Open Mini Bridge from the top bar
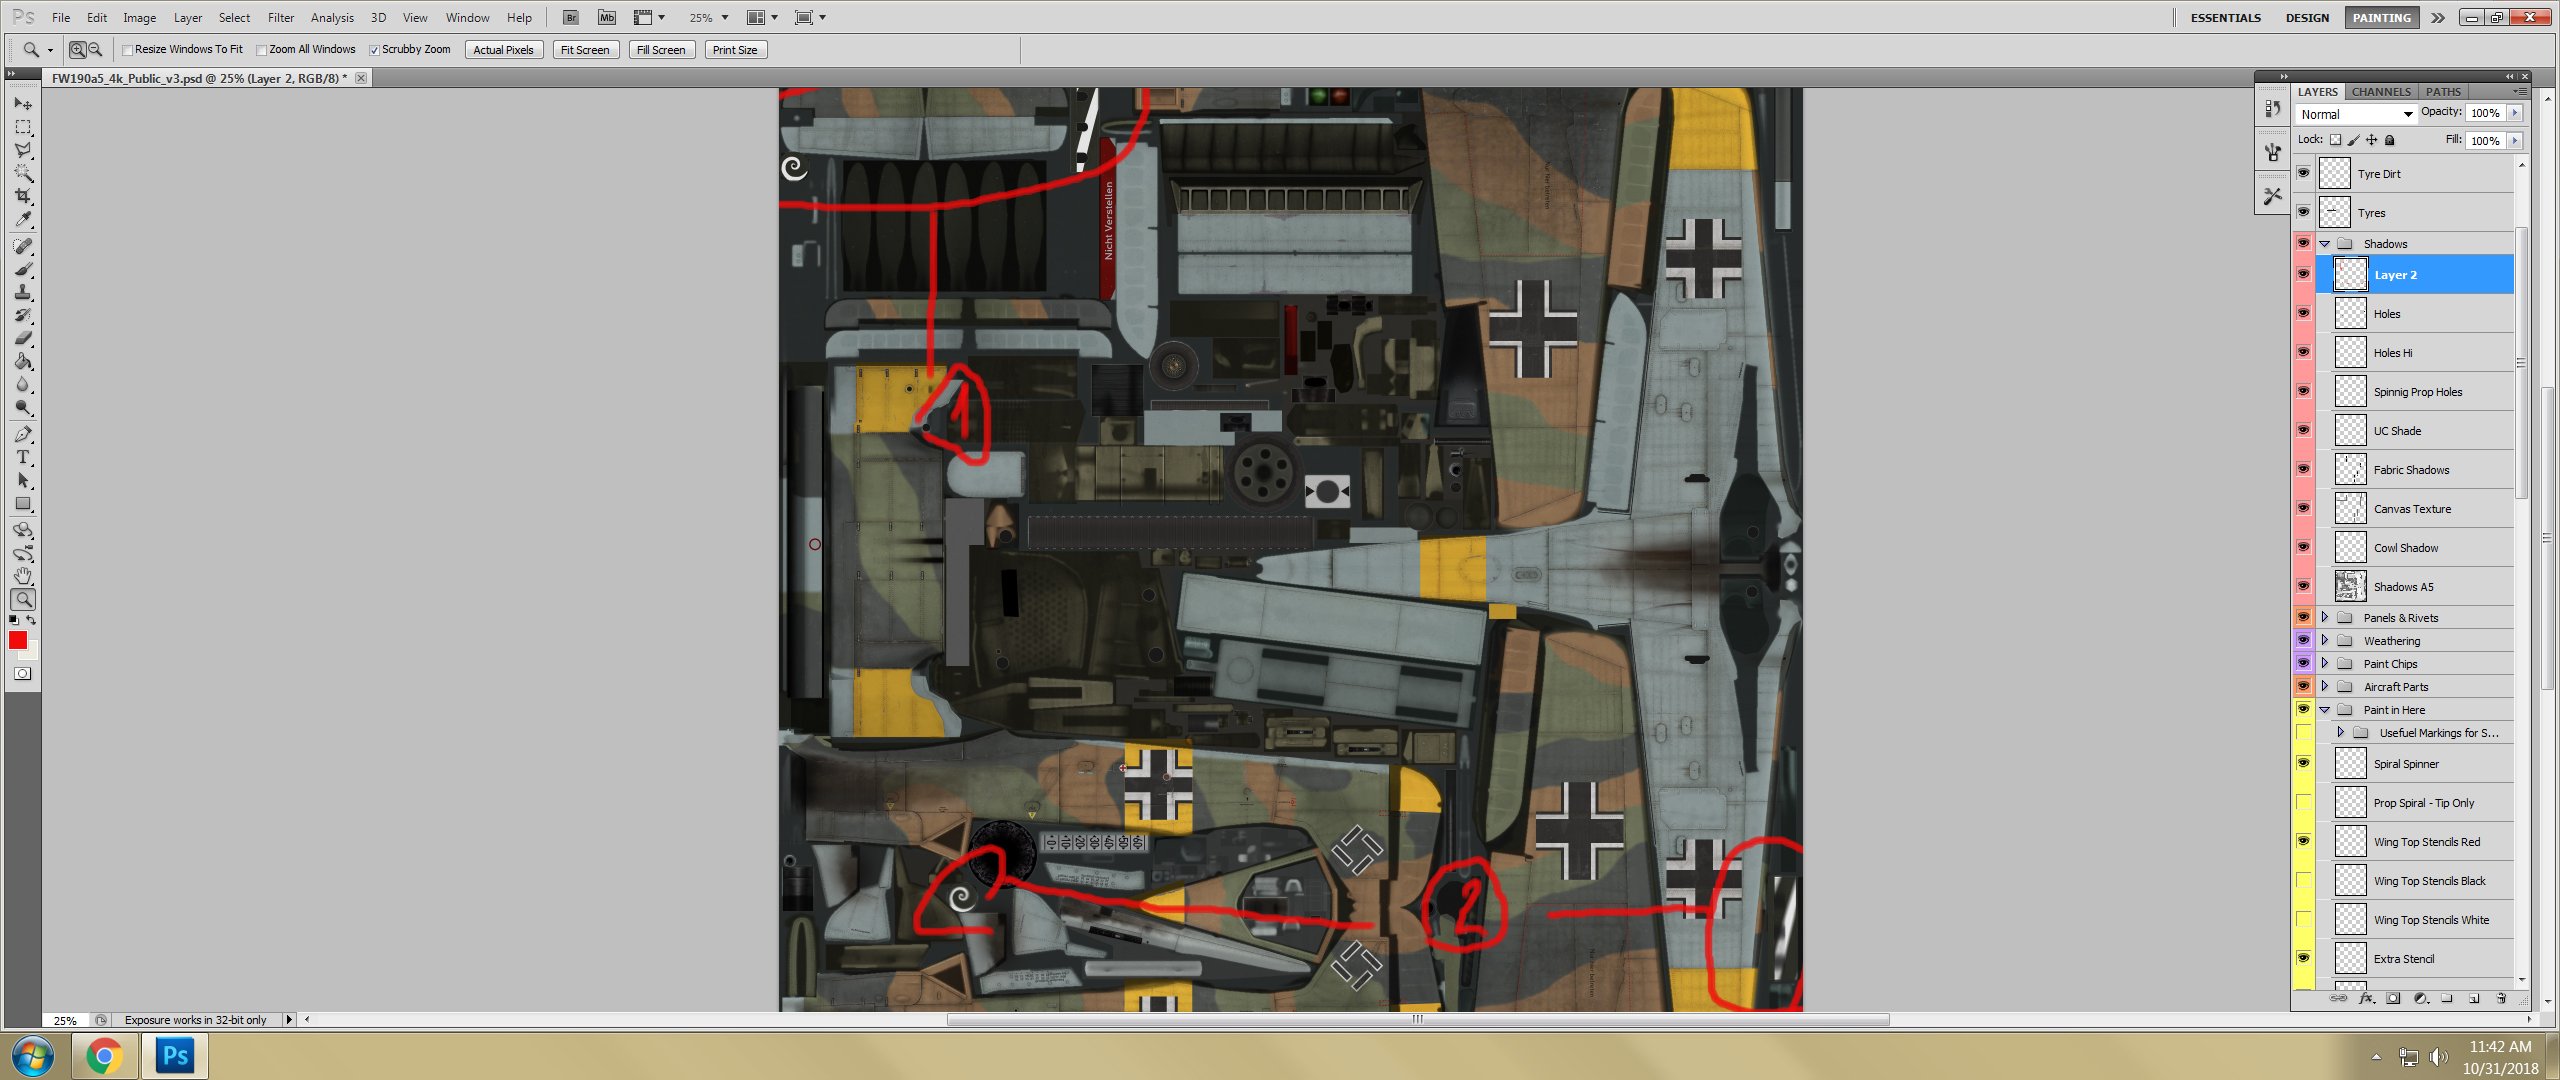This screenshot has height=1080, width=2560. coord(607,17)
